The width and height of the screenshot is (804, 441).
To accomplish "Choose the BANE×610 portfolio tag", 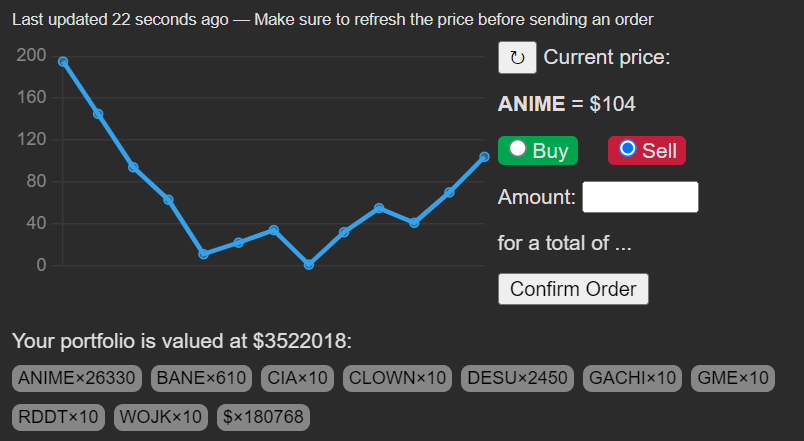I will pyautogui.click(x=201, y=378).
